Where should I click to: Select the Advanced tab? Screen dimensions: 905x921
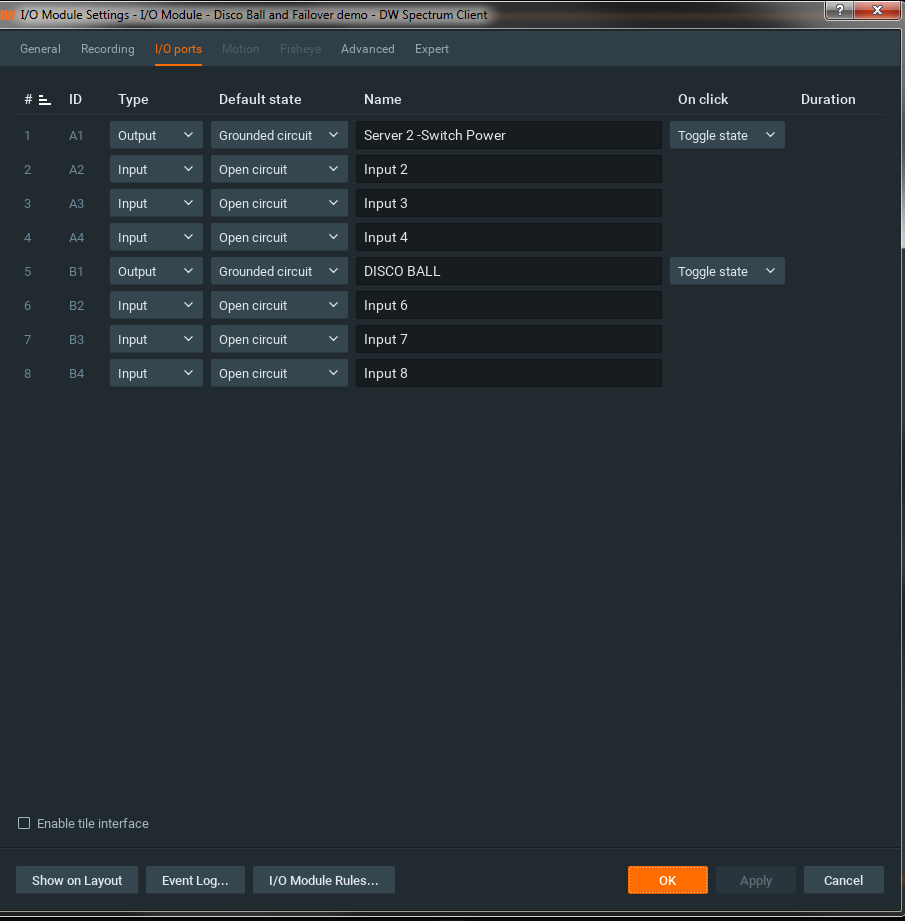367,48
